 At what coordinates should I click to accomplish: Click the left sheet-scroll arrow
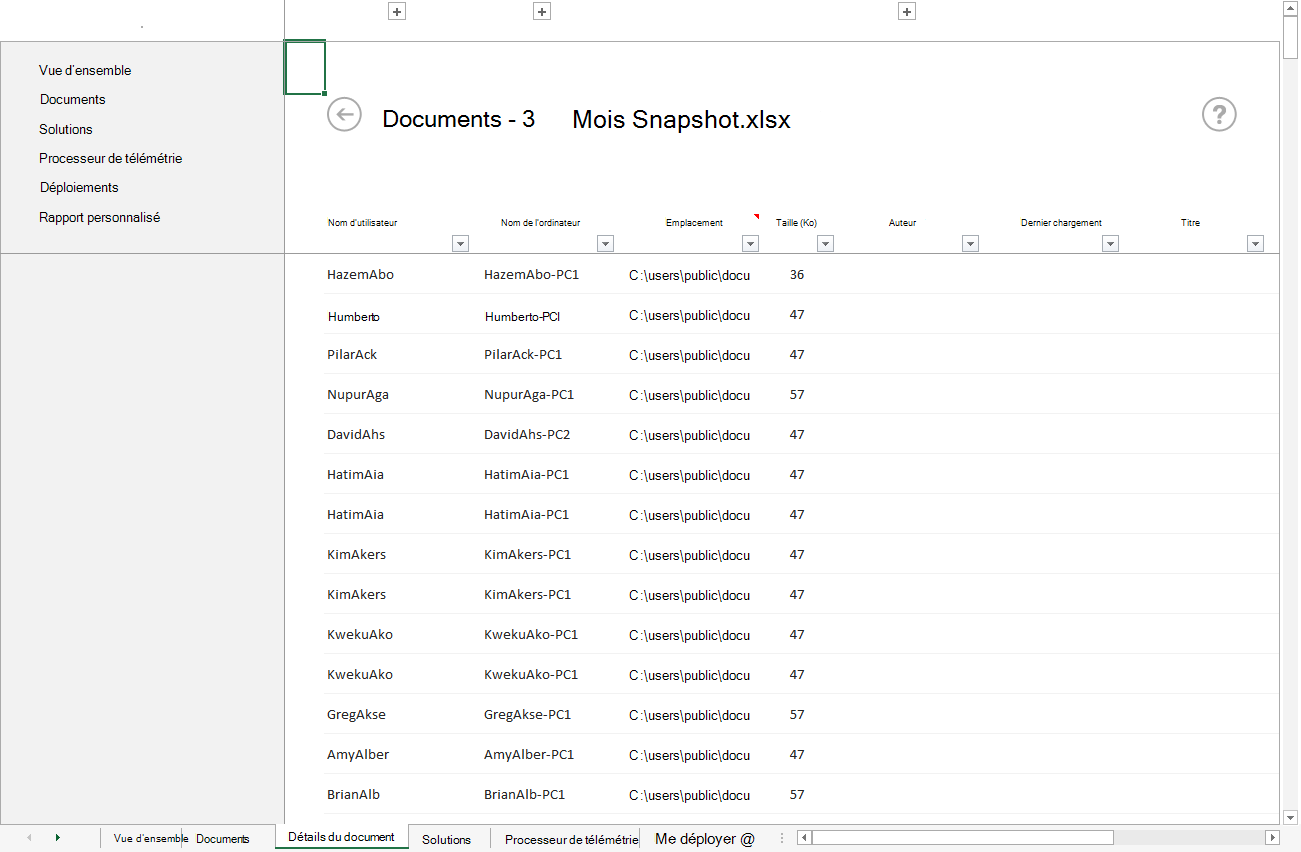[31, 837]
